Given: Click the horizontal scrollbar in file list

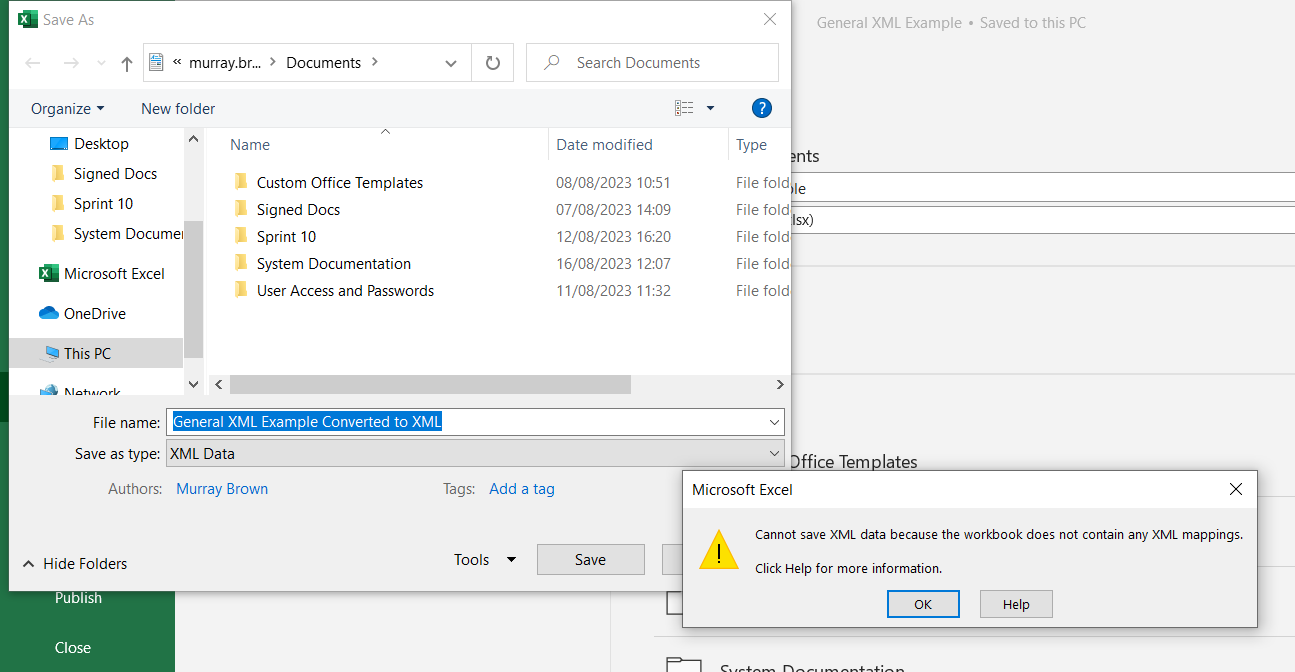Looking at the screenshot, I should point(430,385).
